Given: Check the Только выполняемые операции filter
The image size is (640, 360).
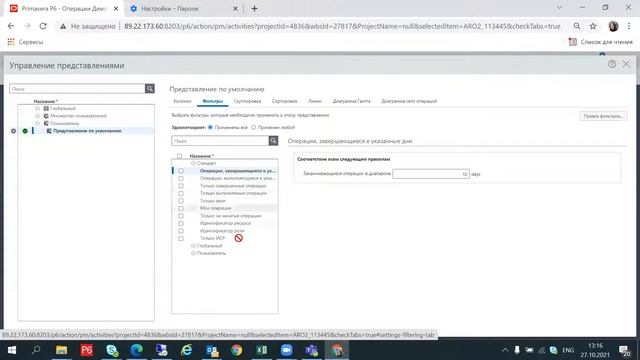Looking at the screenshot, I should coord(181,193).
